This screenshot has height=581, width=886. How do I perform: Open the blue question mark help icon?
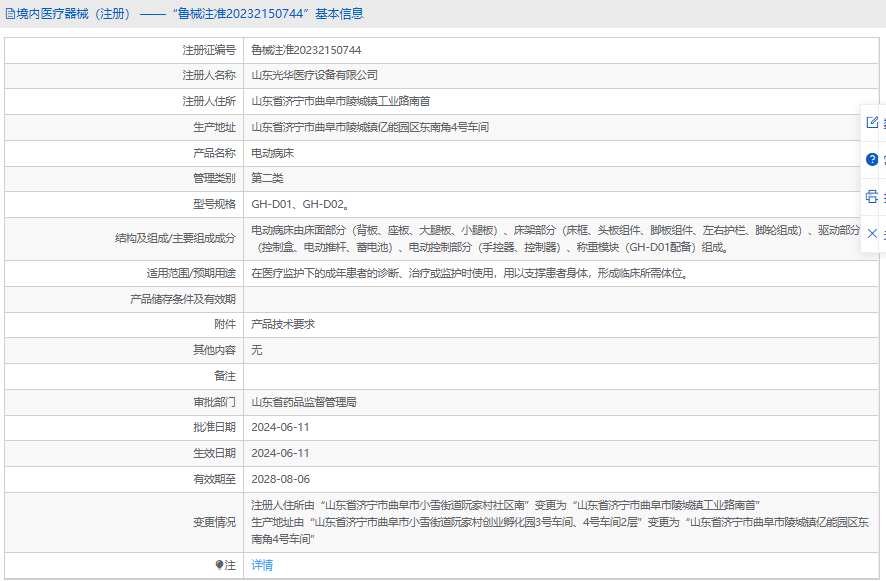pyautogui.click(x=872, y=159)
